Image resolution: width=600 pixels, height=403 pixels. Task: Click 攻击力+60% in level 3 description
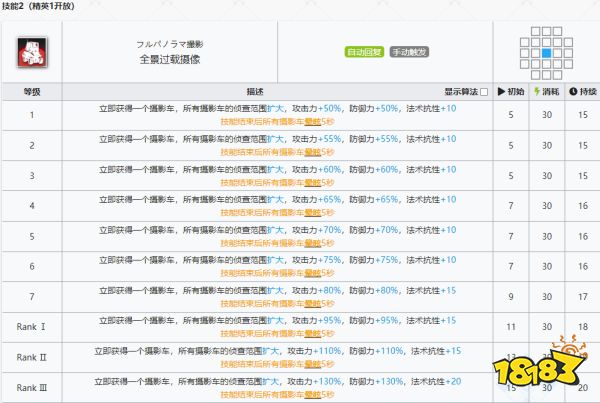coord(316,170)
